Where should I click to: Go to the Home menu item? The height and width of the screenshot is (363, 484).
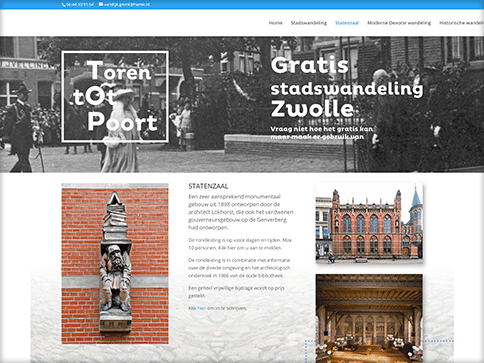276,23
